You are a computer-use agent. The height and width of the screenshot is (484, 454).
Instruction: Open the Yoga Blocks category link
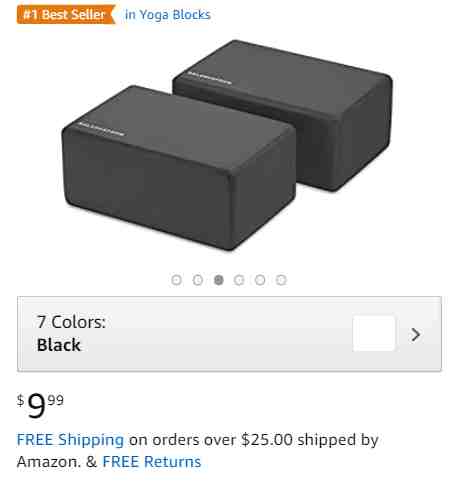tap(168, 15)
